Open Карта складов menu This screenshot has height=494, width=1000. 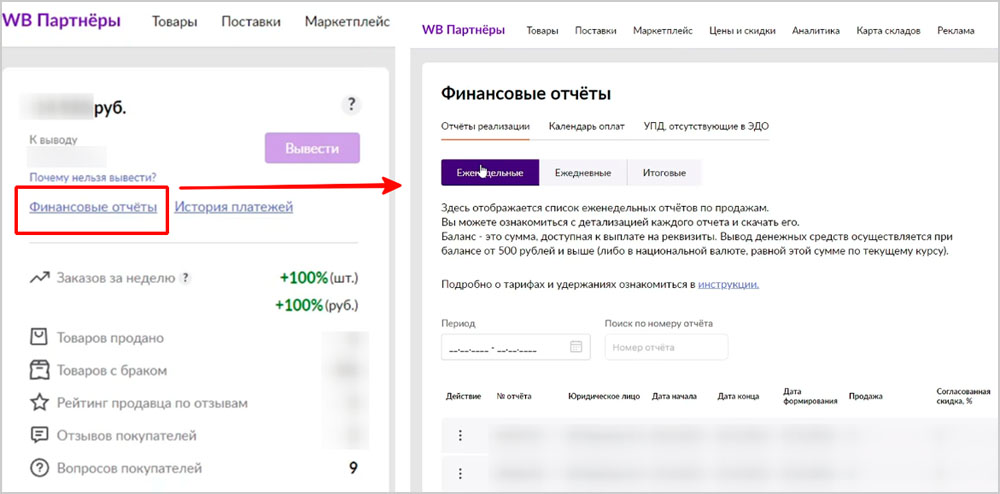click(888, 31)
